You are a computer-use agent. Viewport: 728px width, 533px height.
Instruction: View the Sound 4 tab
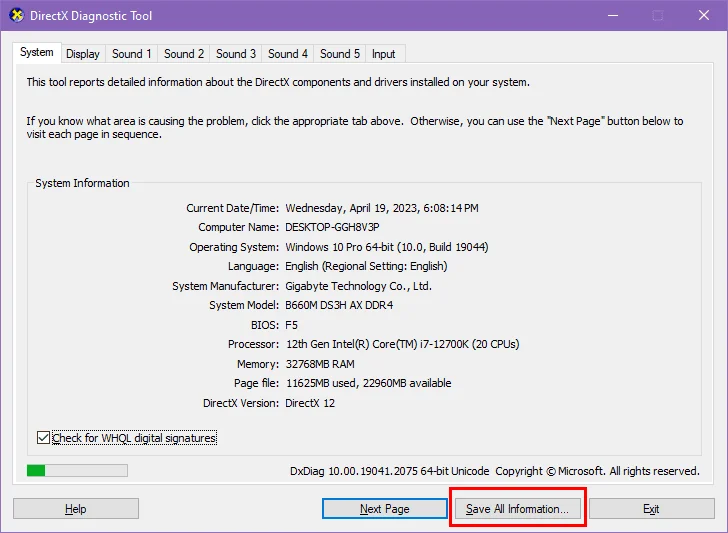(287, 54)
